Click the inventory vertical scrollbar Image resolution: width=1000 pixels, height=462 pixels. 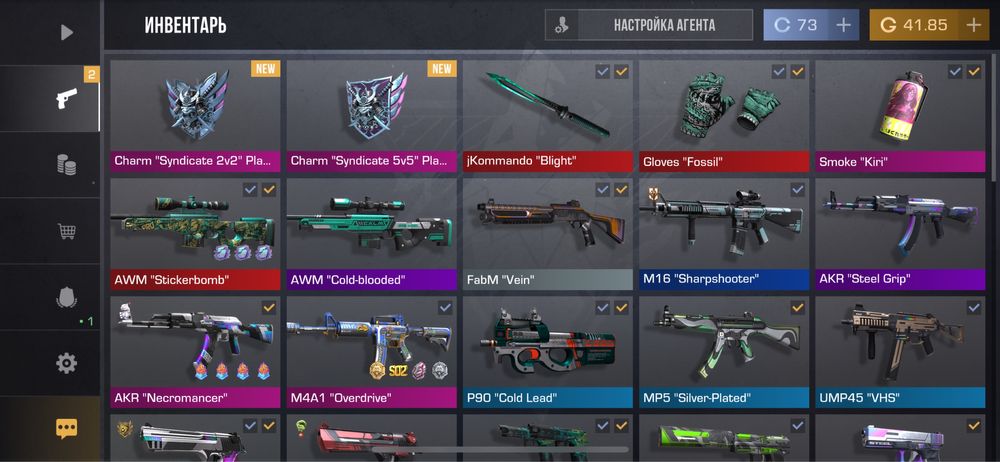pyautogui.click(x=994, y=115)
